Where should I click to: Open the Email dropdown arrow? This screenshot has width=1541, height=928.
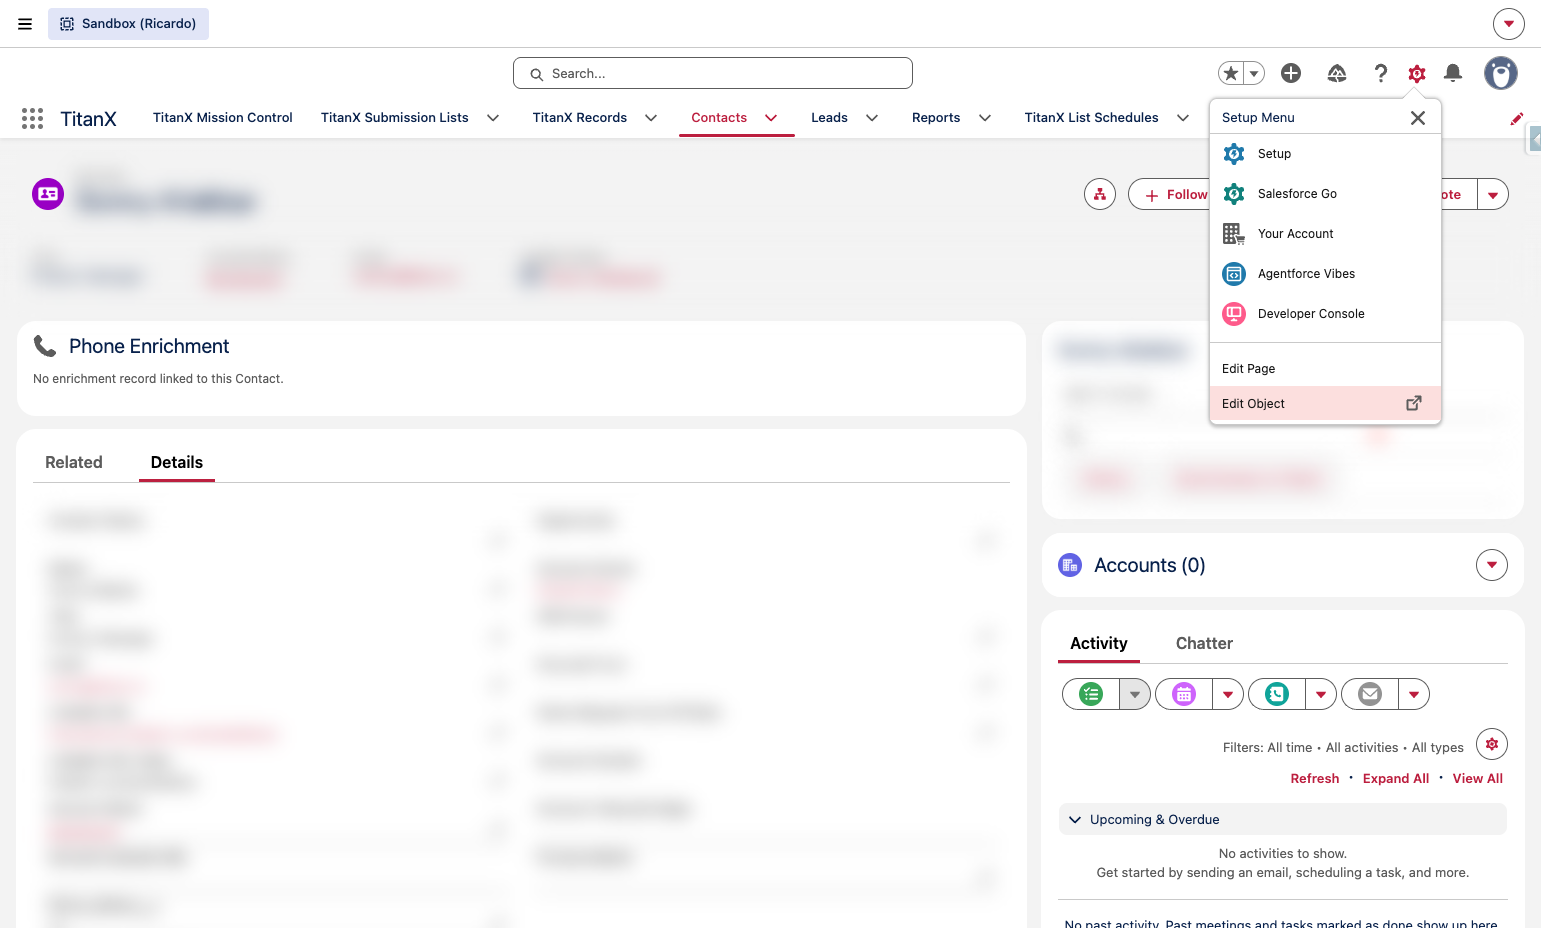coord(1414,694)
